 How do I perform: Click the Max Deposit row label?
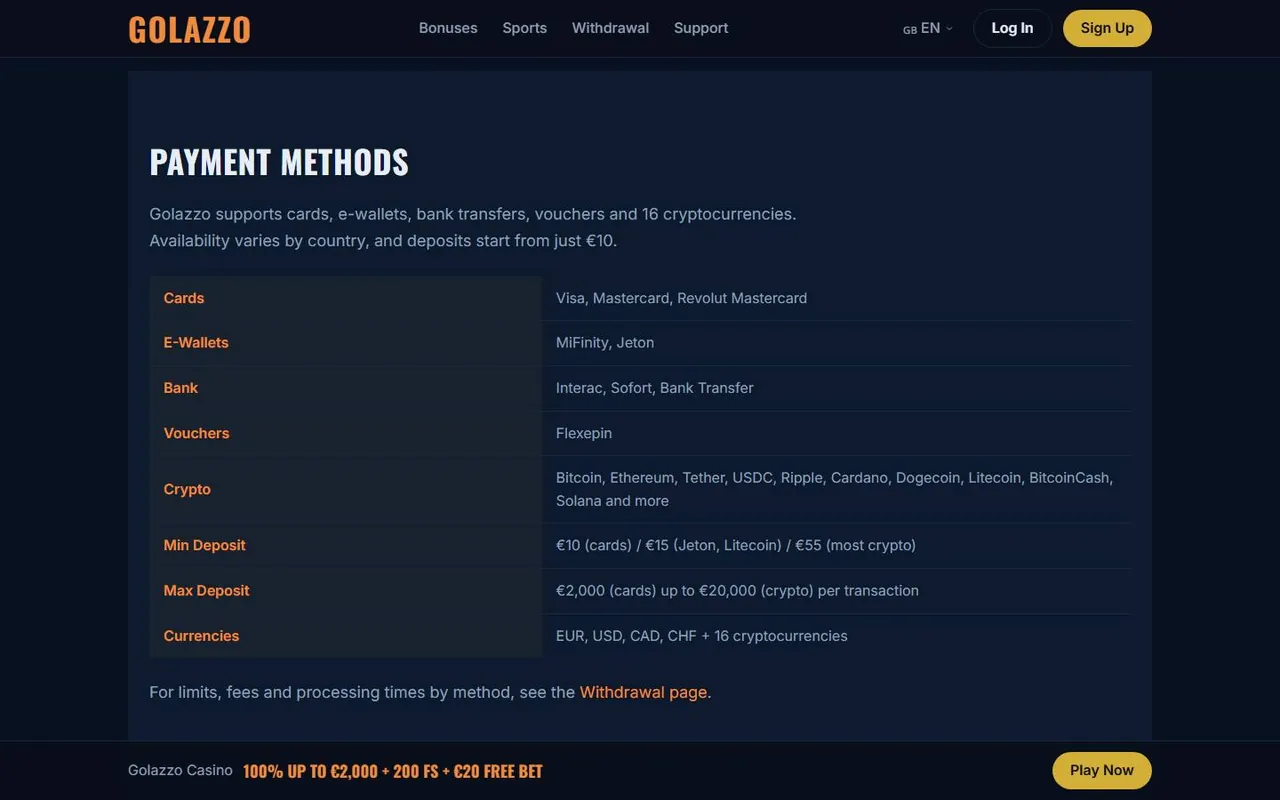click(207, 590)
